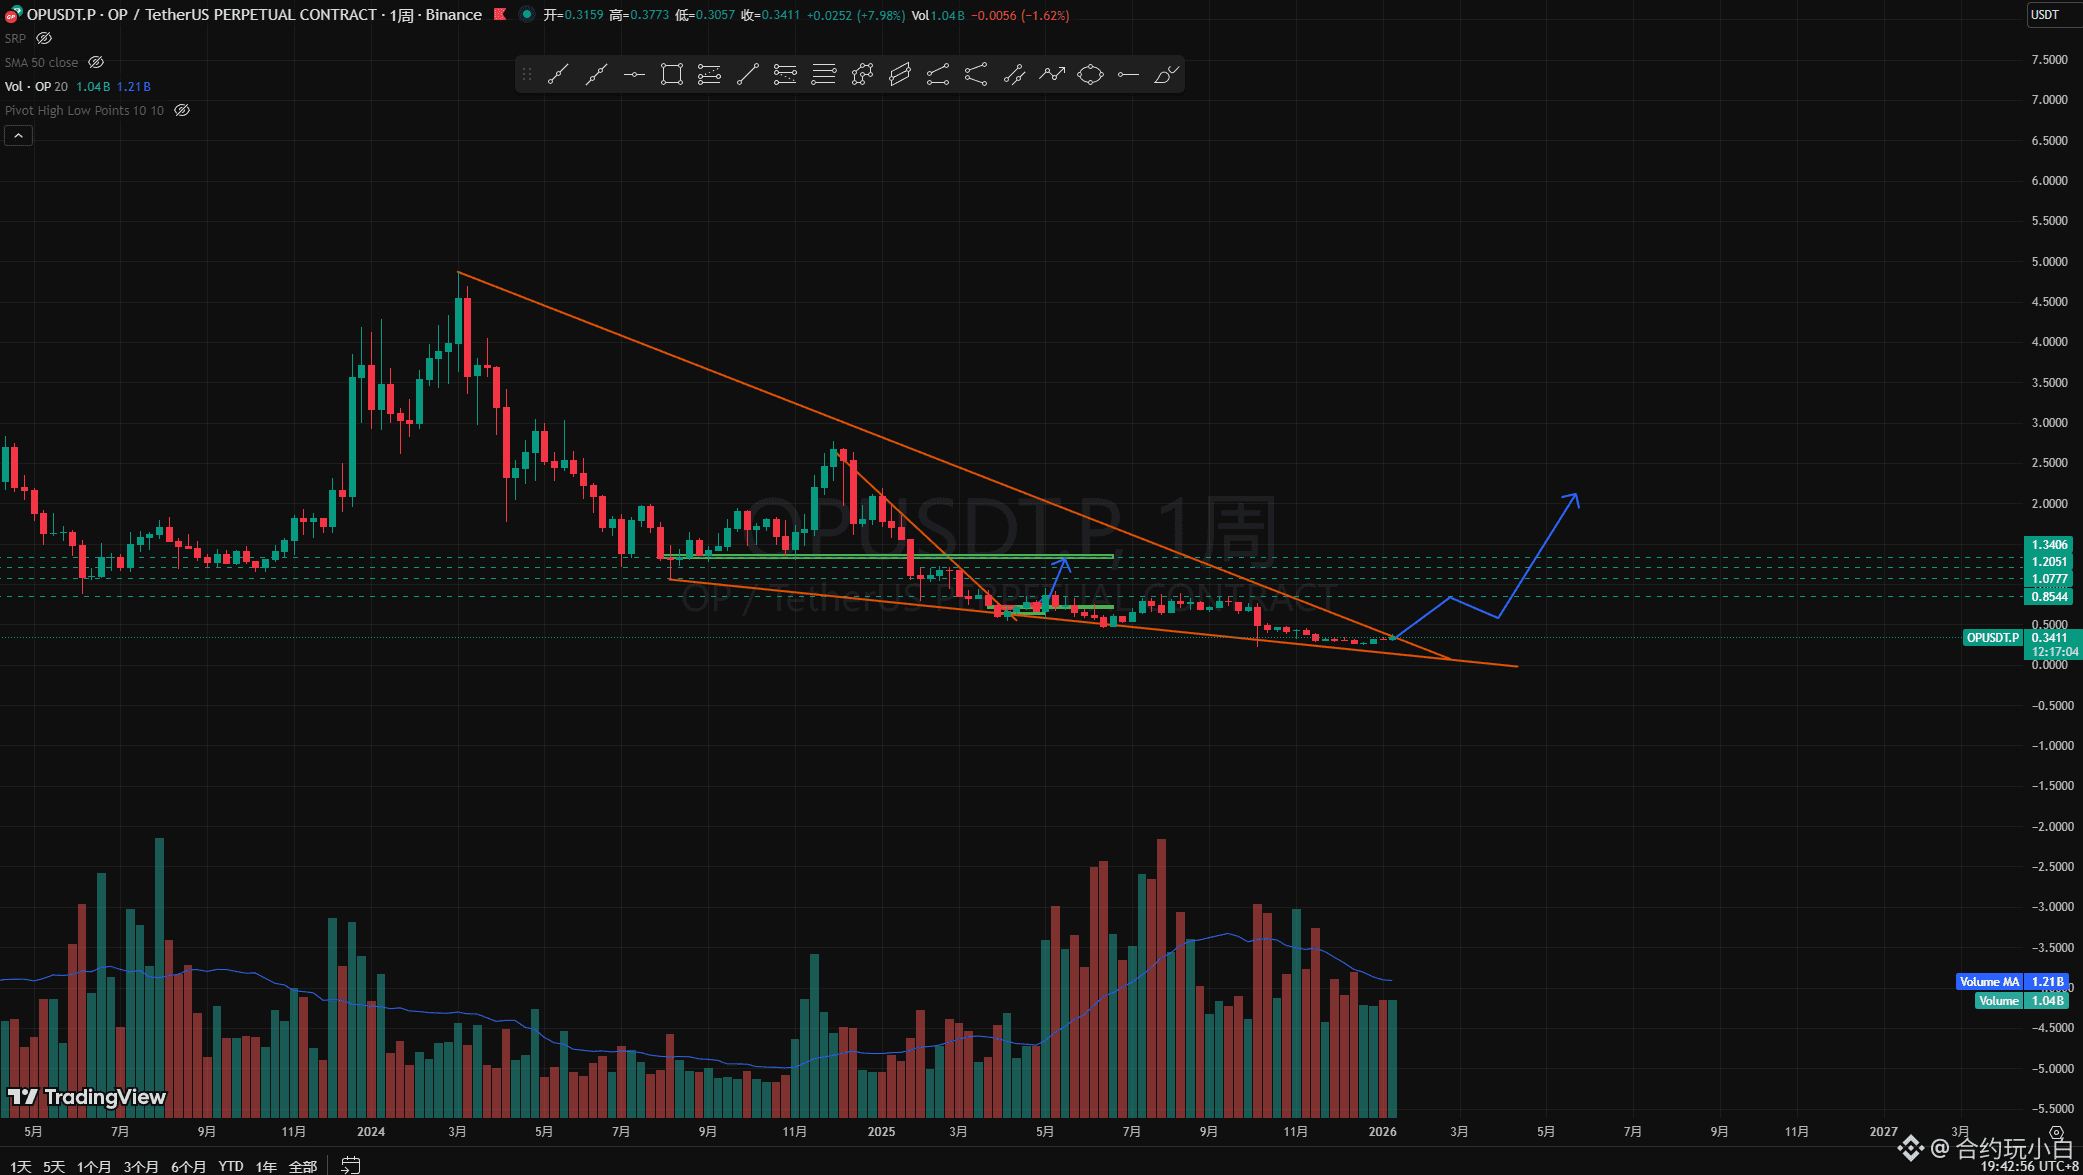The image size is (2083, 1175).
Task: Switch to the 1个月 time range
Action: 94,1166
